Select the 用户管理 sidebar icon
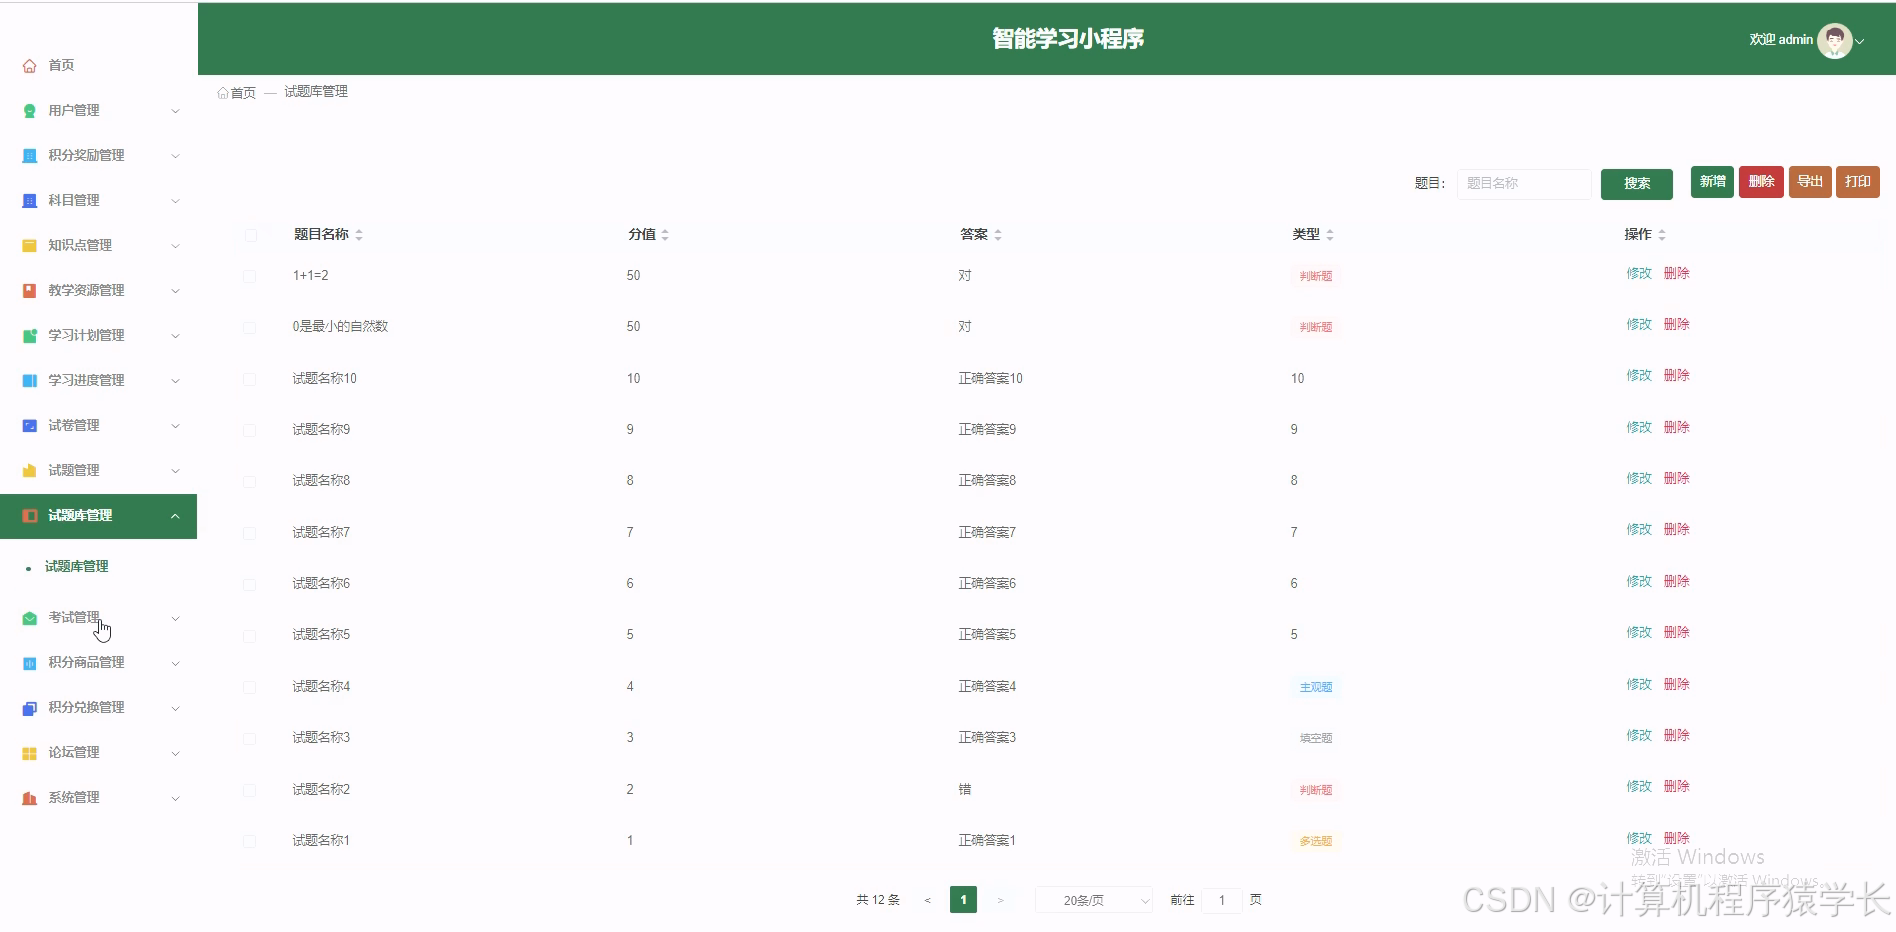1896x932 pixels. pyautogui.click(x=28, y=110)
